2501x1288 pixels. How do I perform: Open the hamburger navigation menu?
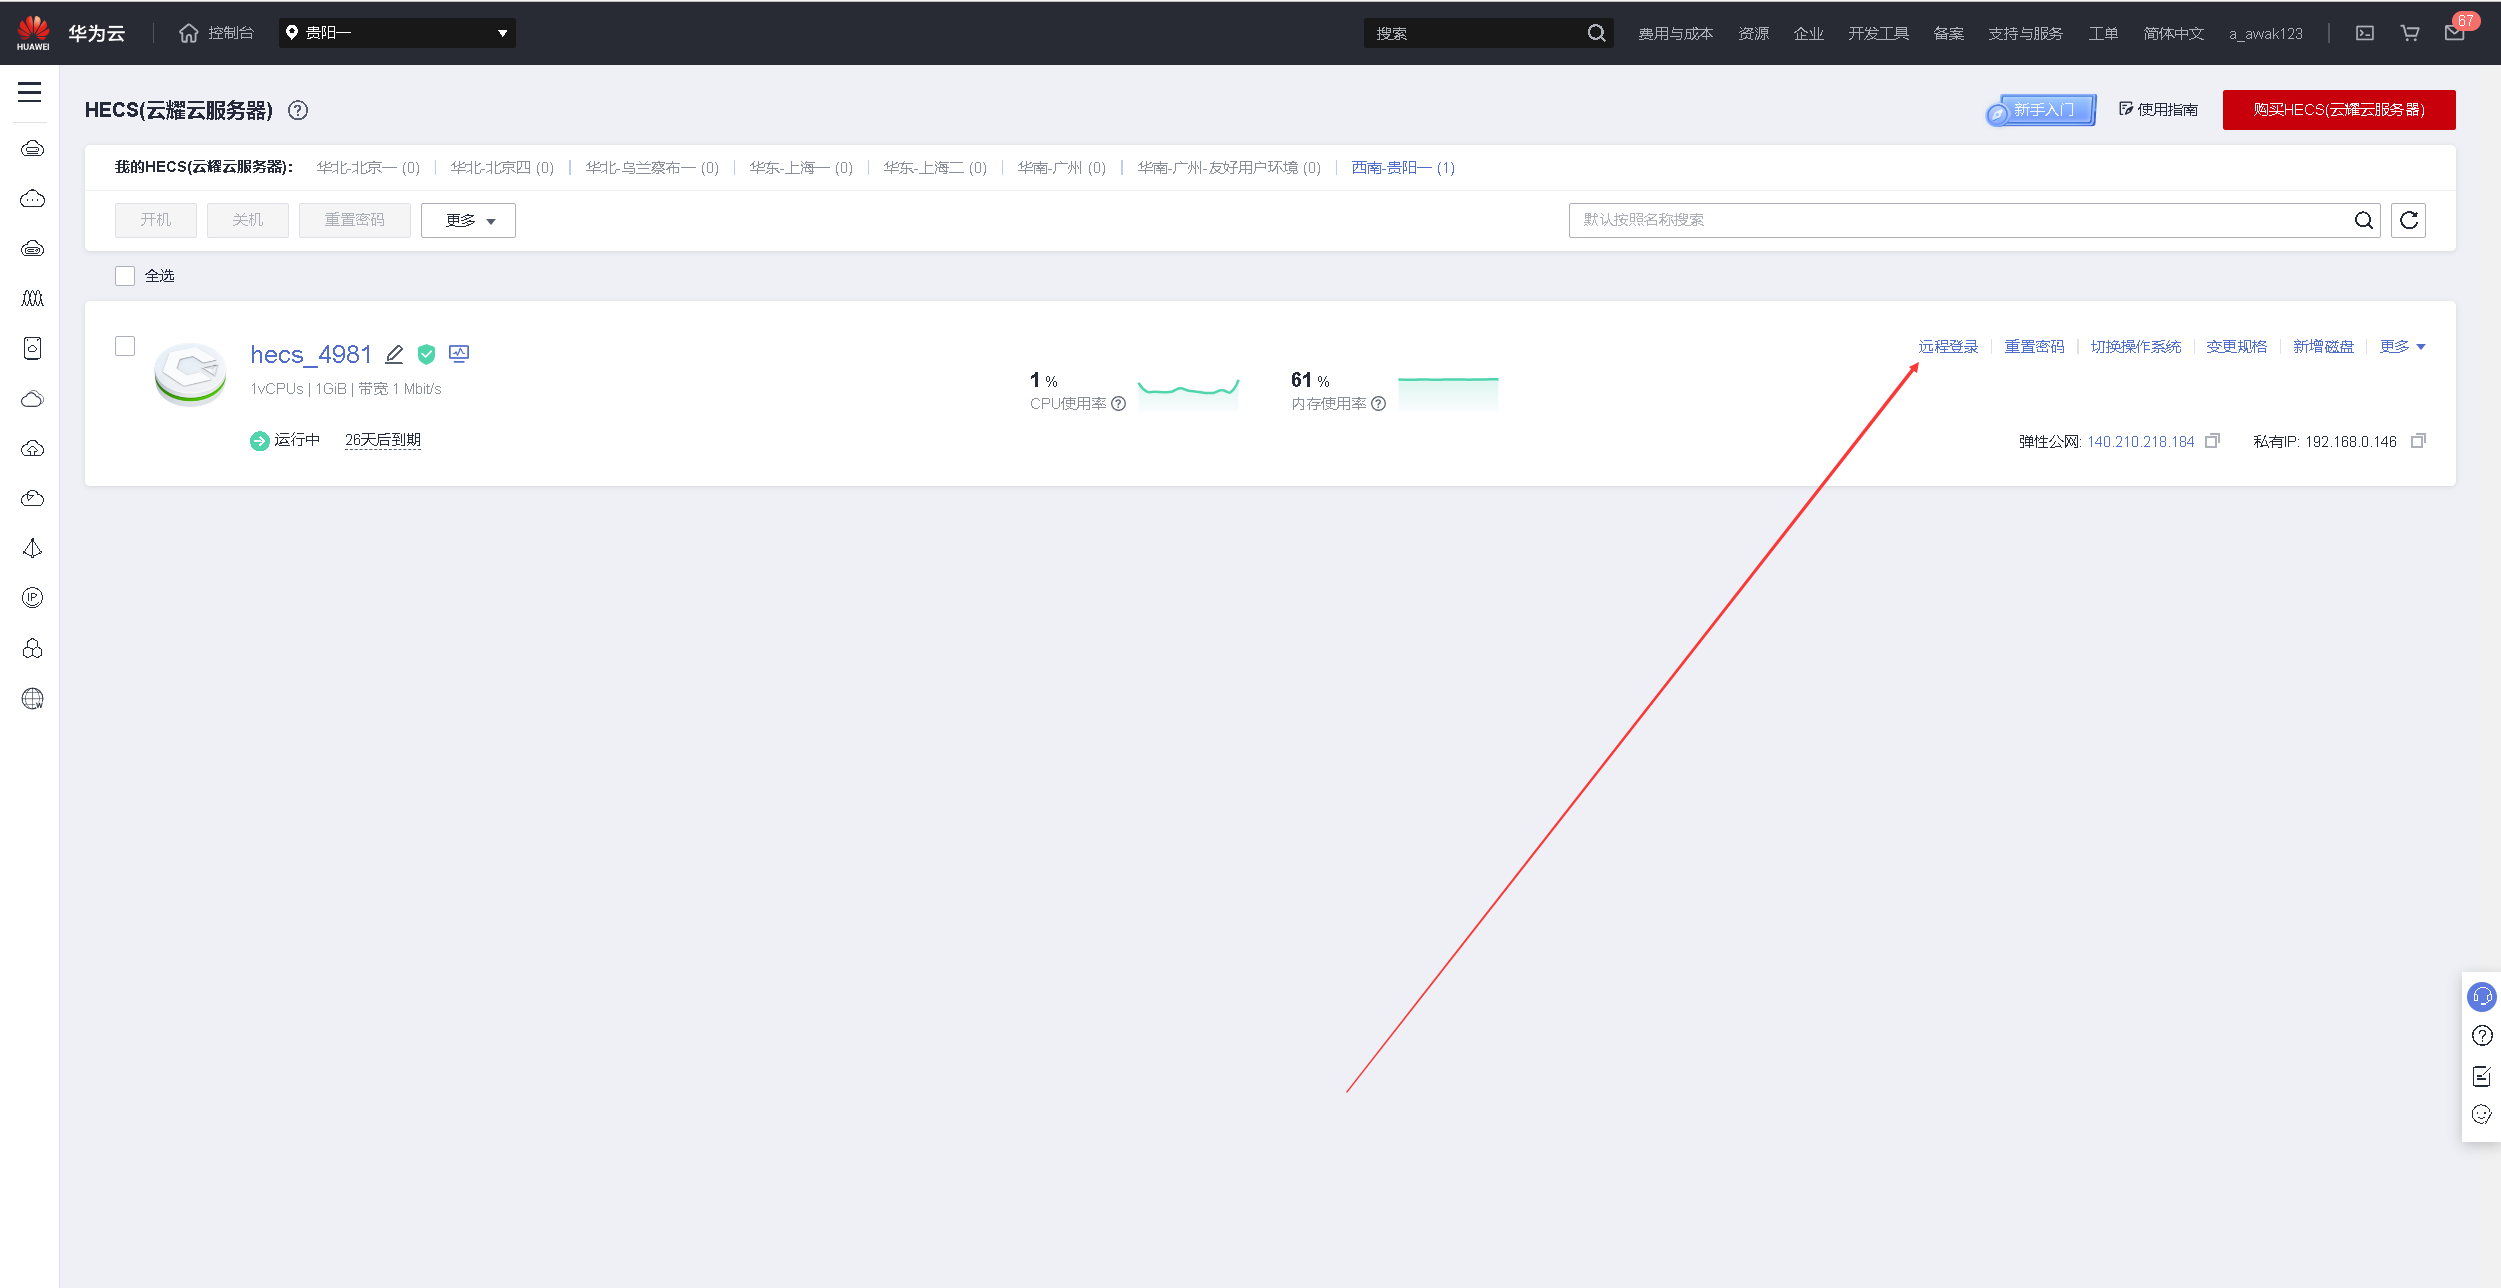click(x=30, y=92)
